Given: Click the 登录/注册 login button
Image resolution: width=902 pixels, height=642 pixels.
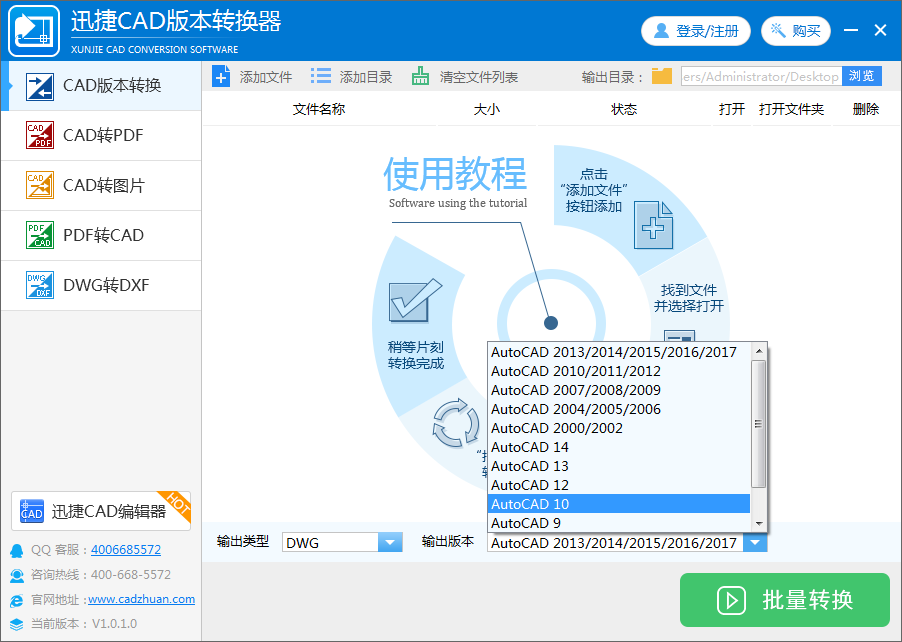Looking at the screenshot, I should pos(697,31).
